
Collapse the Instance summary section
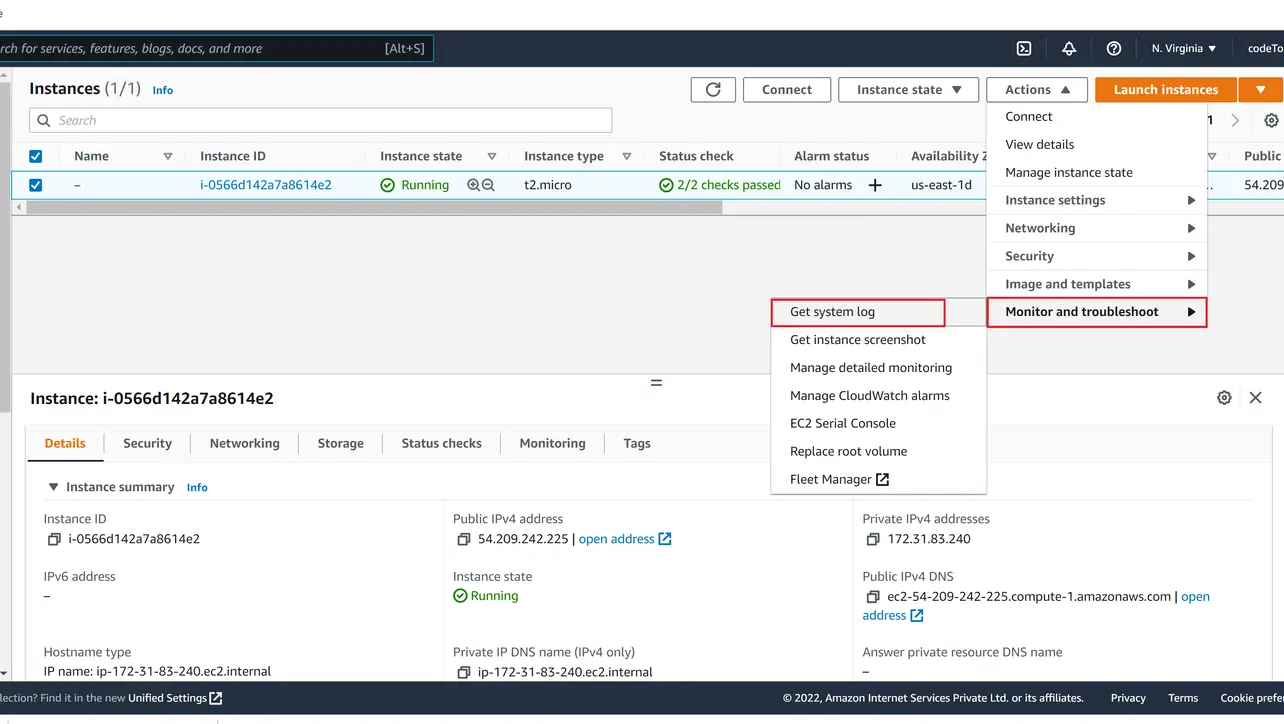coord(54,487)
